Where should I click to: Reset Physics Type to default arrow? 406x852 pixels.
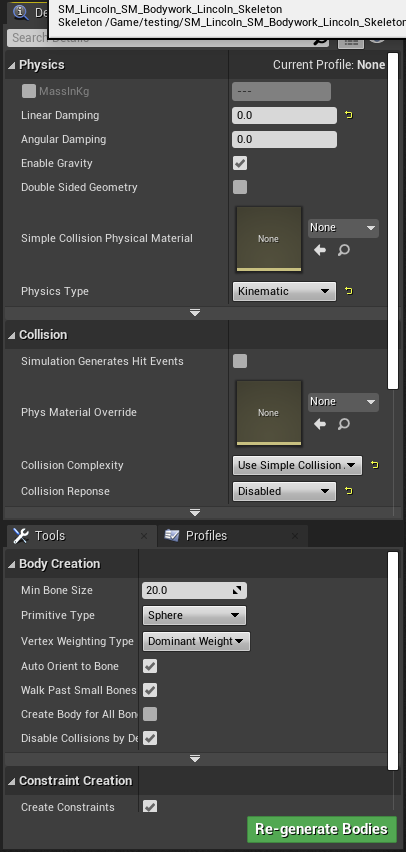click(349, 291)
